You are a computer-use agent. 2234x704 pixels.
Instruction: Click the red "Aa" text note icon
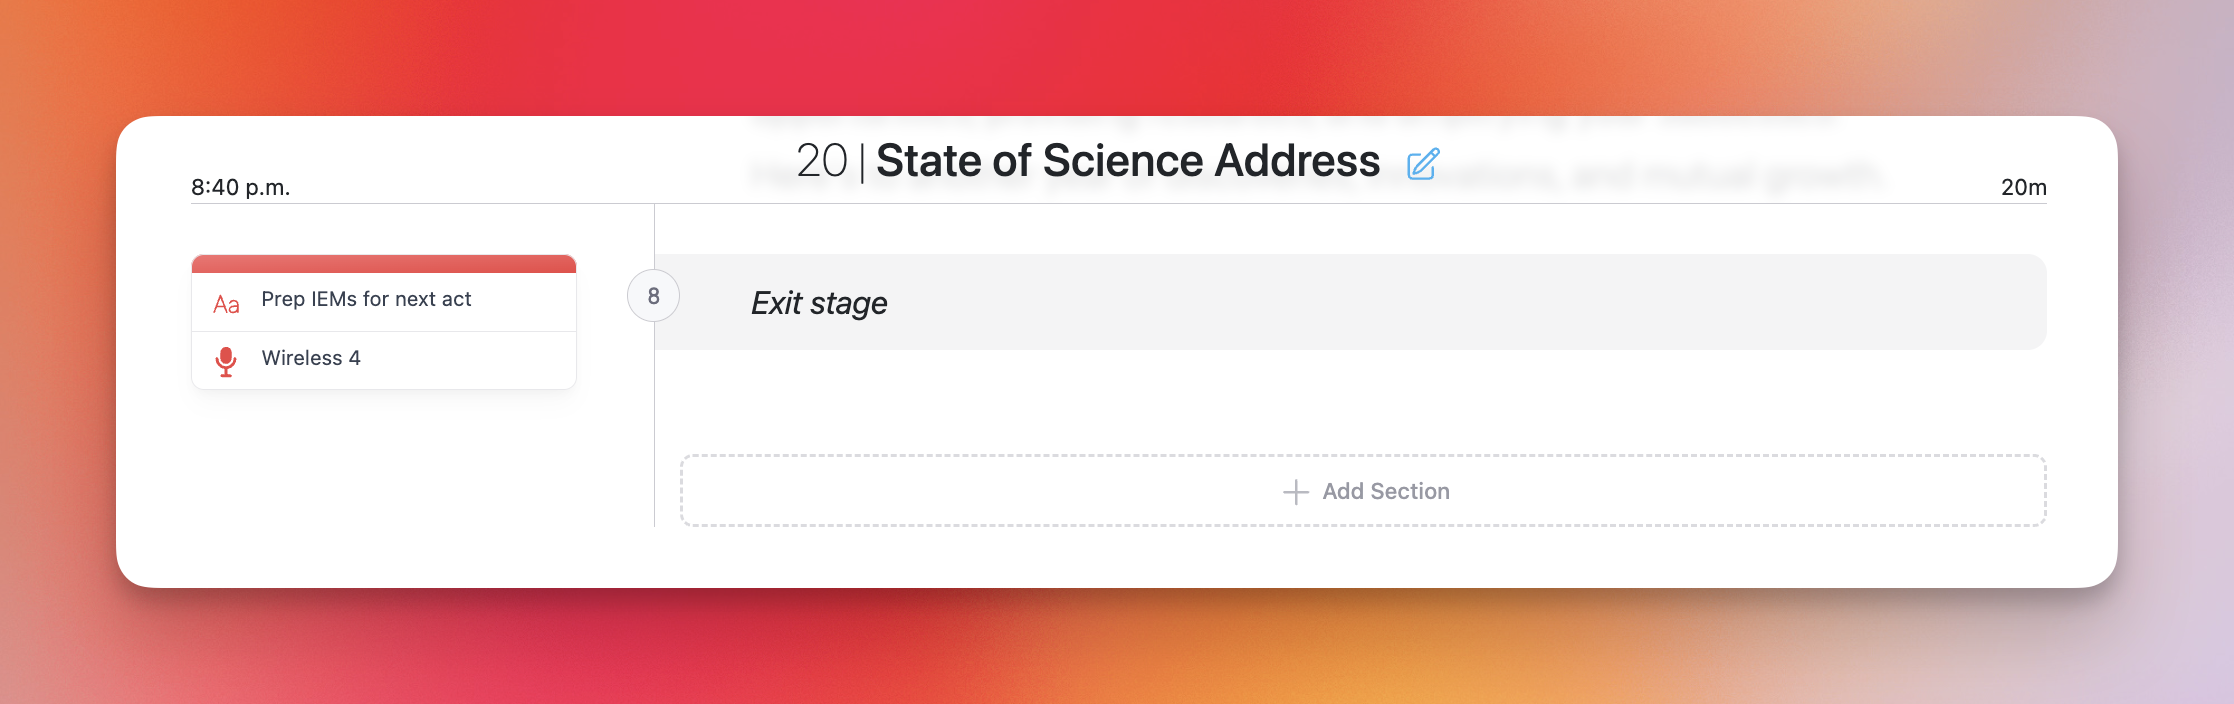226,304
